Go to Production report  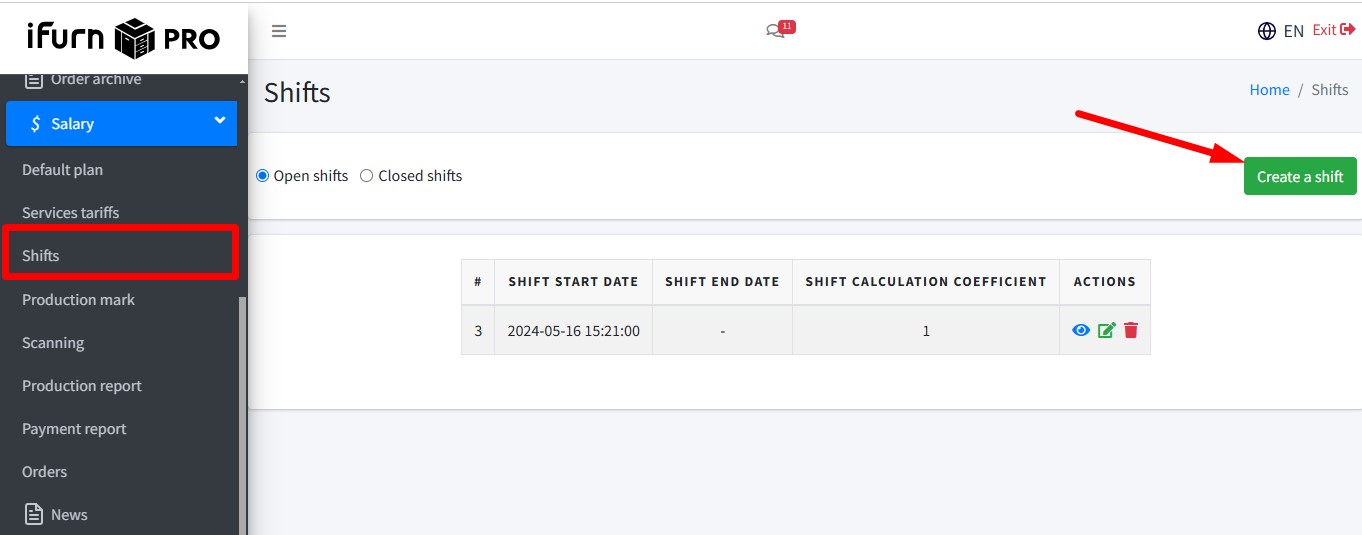(82, 386)
